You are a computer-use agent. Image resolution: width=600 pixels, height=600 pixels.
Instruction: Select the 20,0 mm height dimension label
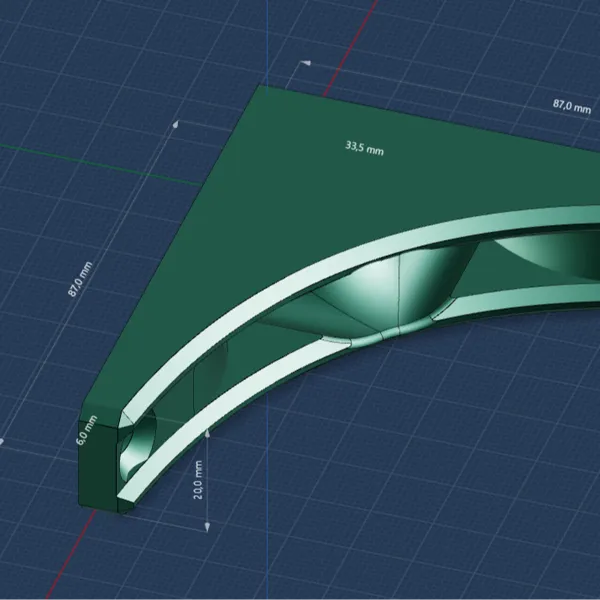pos(198,480)
